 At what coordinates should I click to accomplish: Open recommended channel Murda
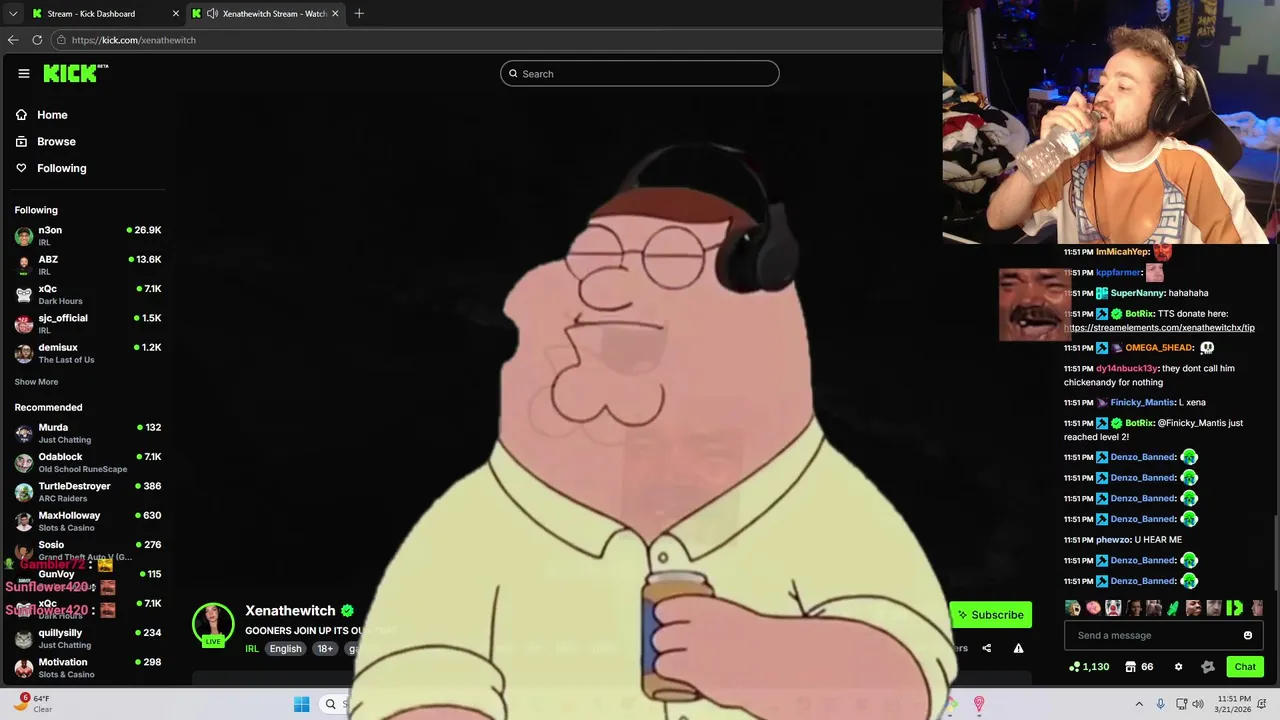88,433
